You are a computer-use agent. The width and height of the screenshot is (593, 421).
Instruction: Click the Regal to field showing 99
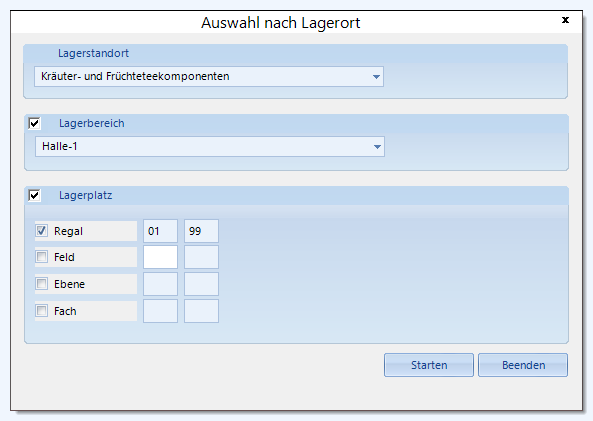pyautogui.click(x=201, y=231)
